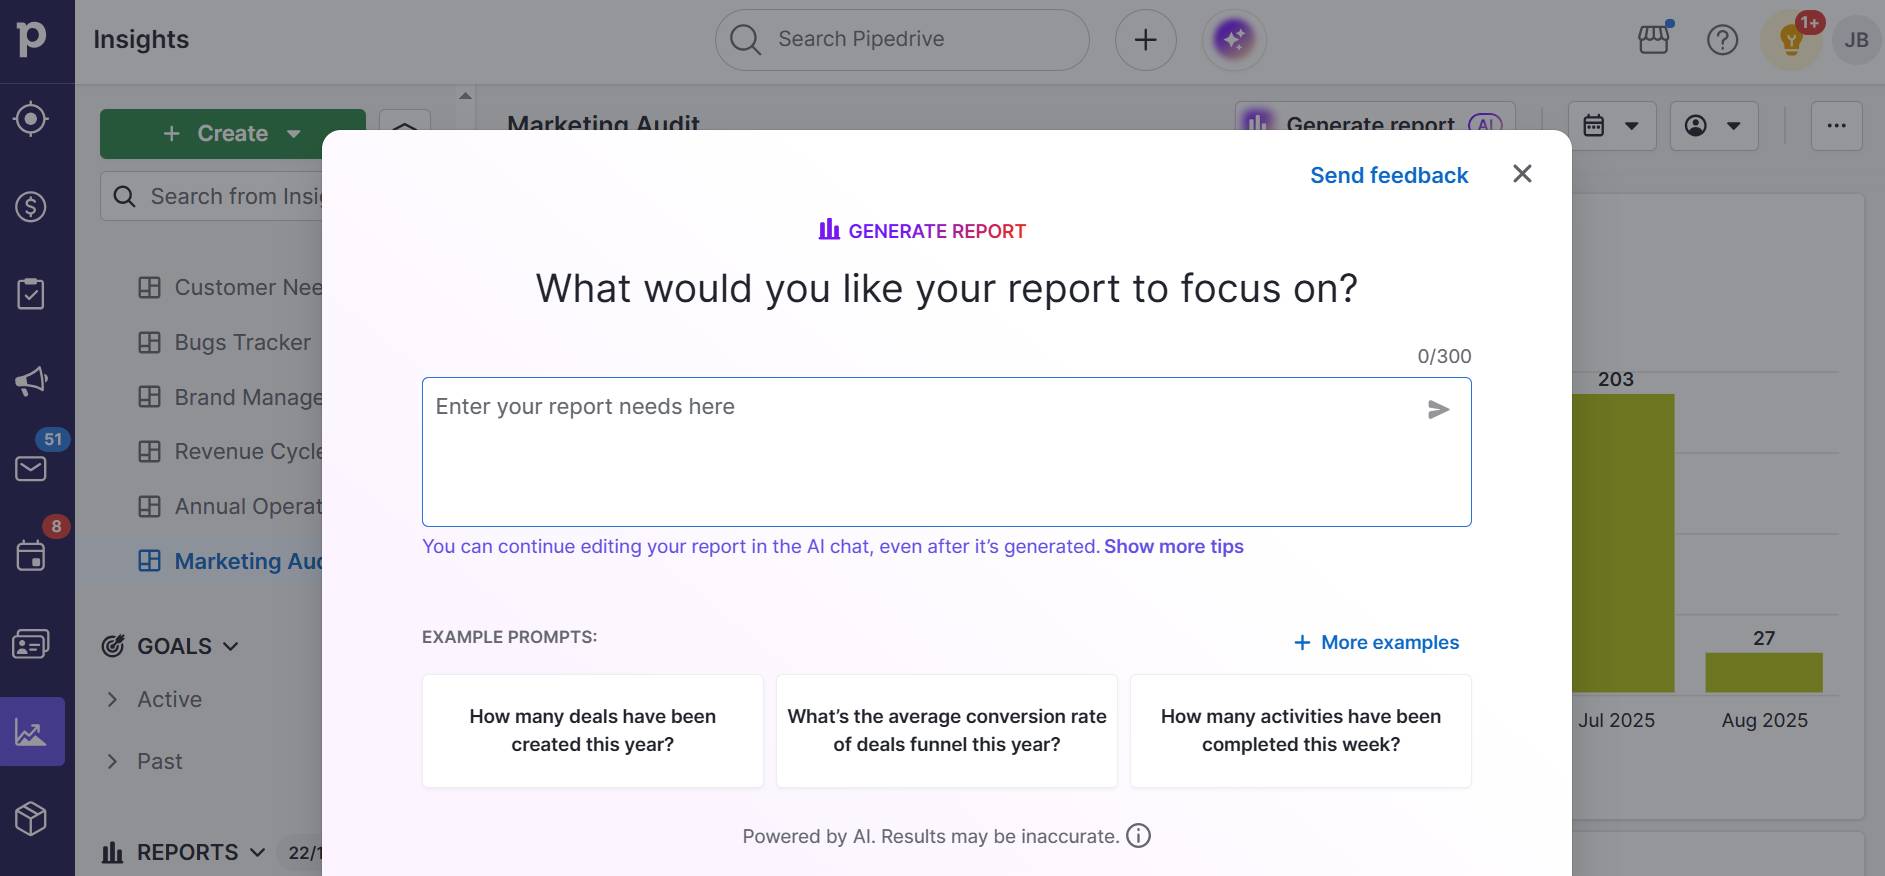Open Projects clipboard icon in sidebar
Image resolution: width=1885 pixels, height=876 pixels.
pos(31,294)
